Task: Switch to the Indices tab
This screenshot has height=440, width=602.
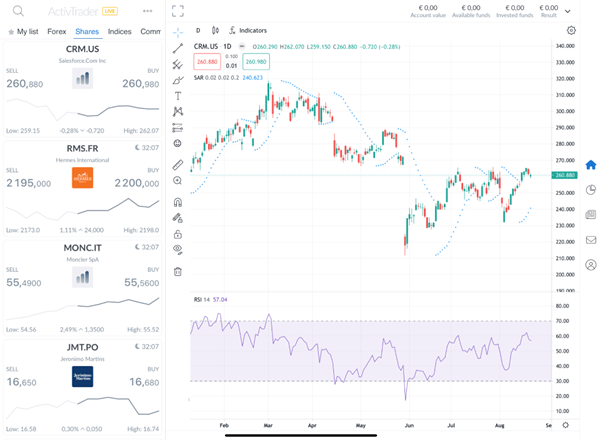Action: click(x=119, y=32)
